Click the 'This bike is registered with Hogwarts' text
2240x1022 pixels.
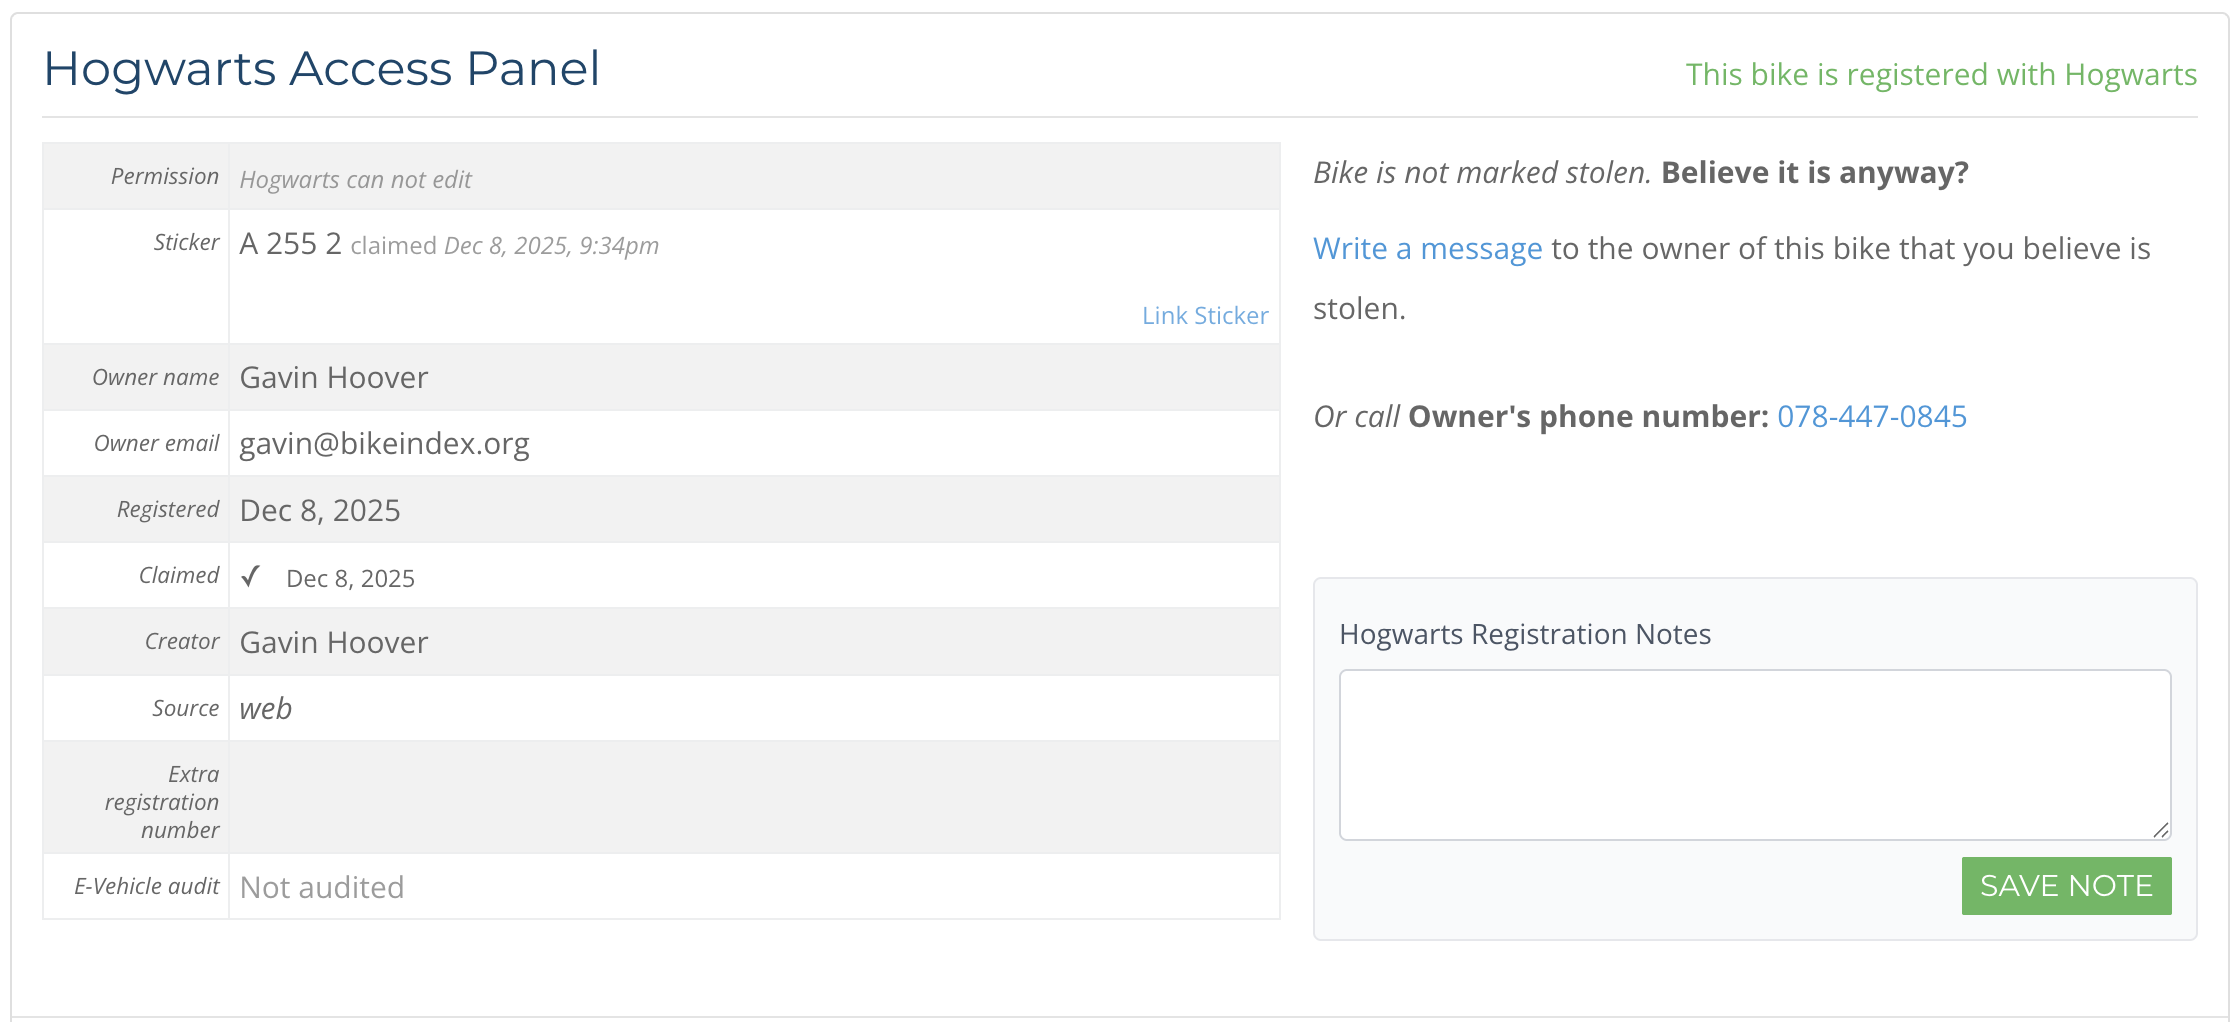1940,75
